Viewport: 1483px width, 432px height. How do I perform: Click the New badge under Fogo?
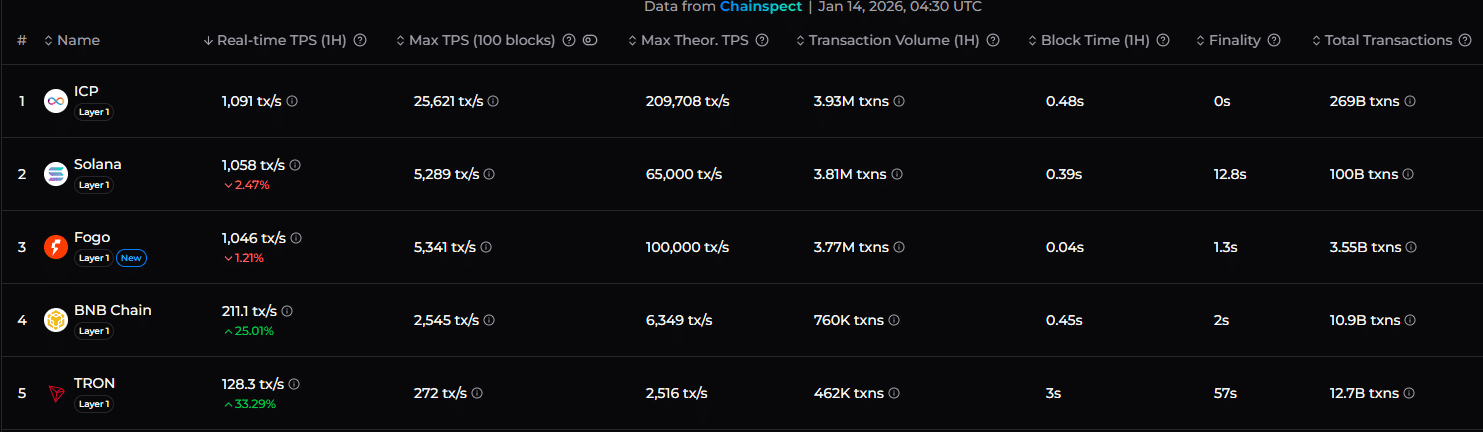coord(131,258)
